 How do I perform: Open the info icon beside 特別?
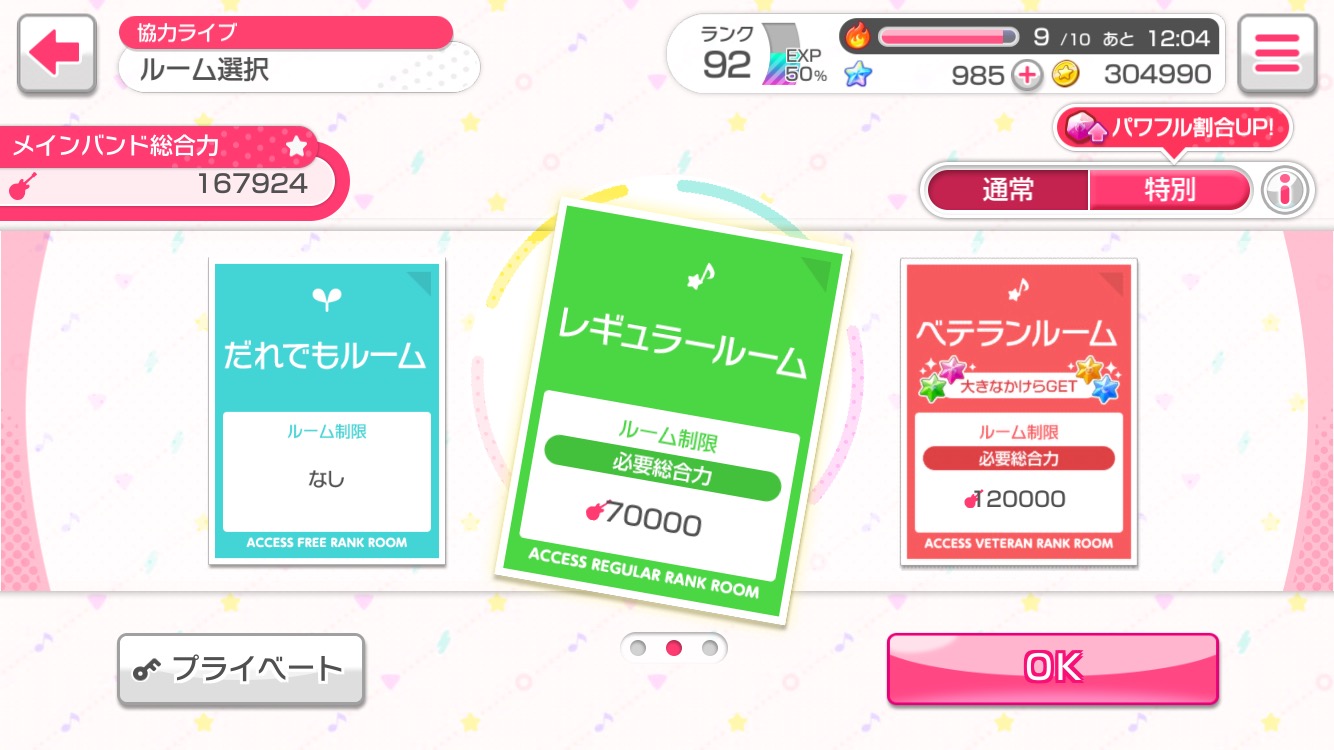[1287, 190]
